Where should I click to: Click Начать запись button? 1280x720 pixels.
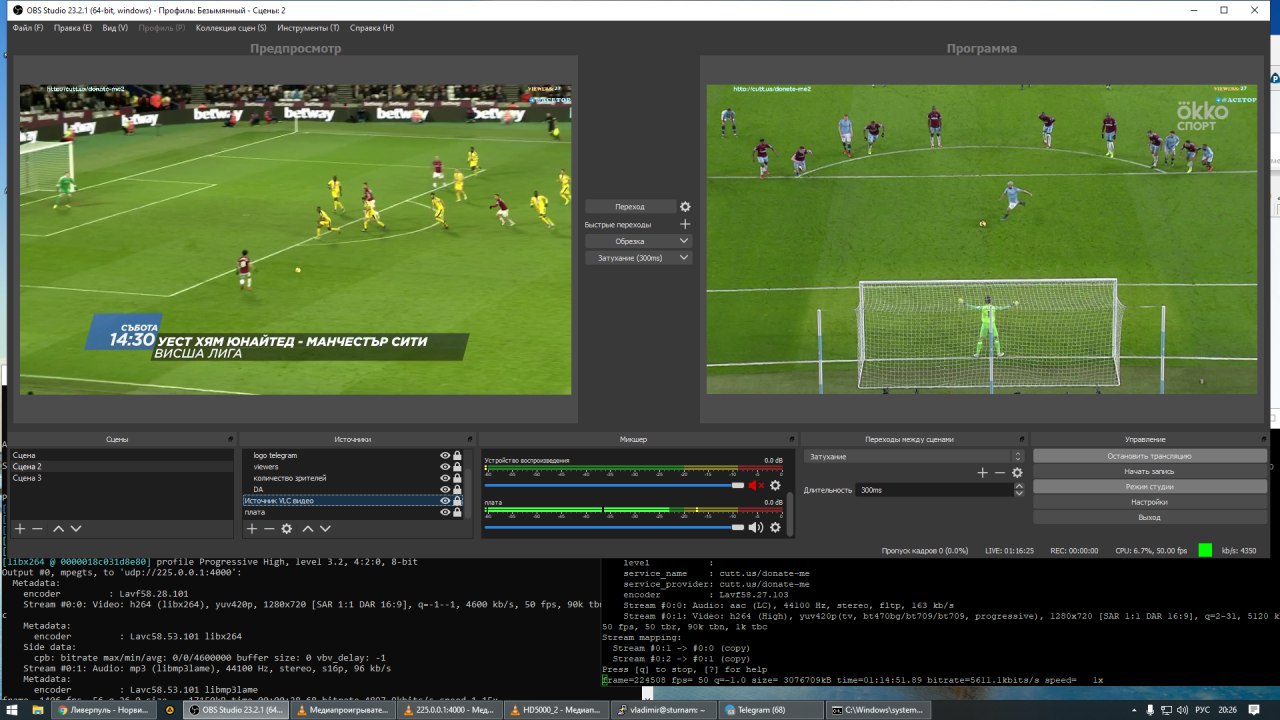pos(1149,471)
